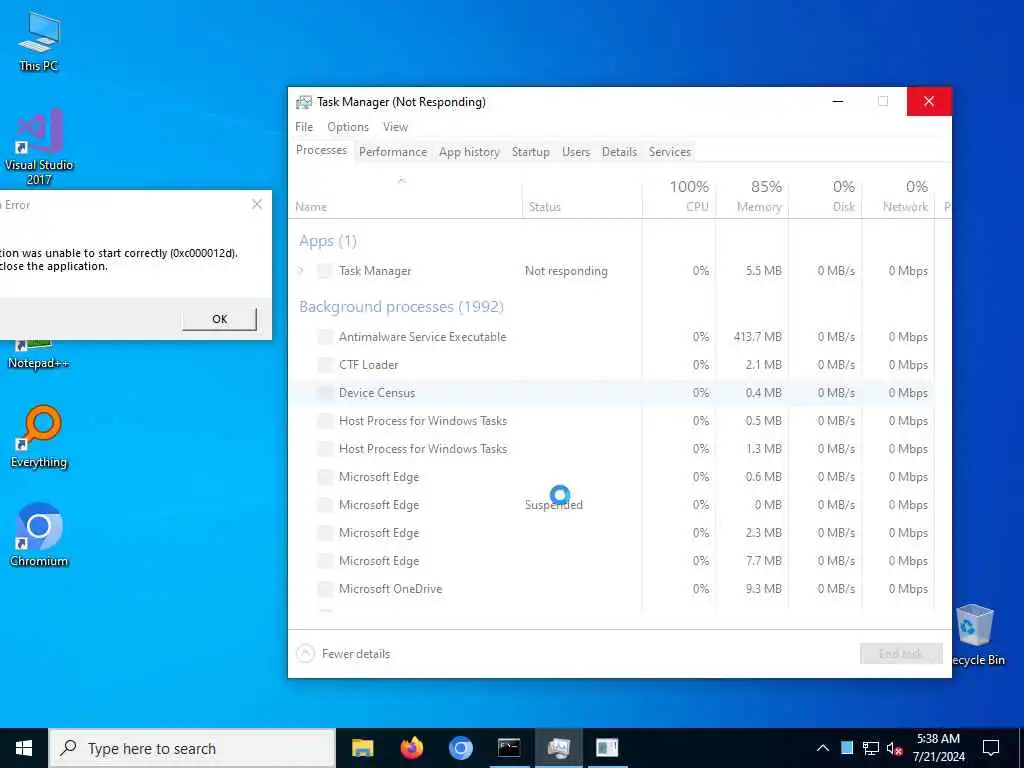1024x768 pixels.
Task: Click the Task Manager app row icon
Action: (x=325, y=271)
